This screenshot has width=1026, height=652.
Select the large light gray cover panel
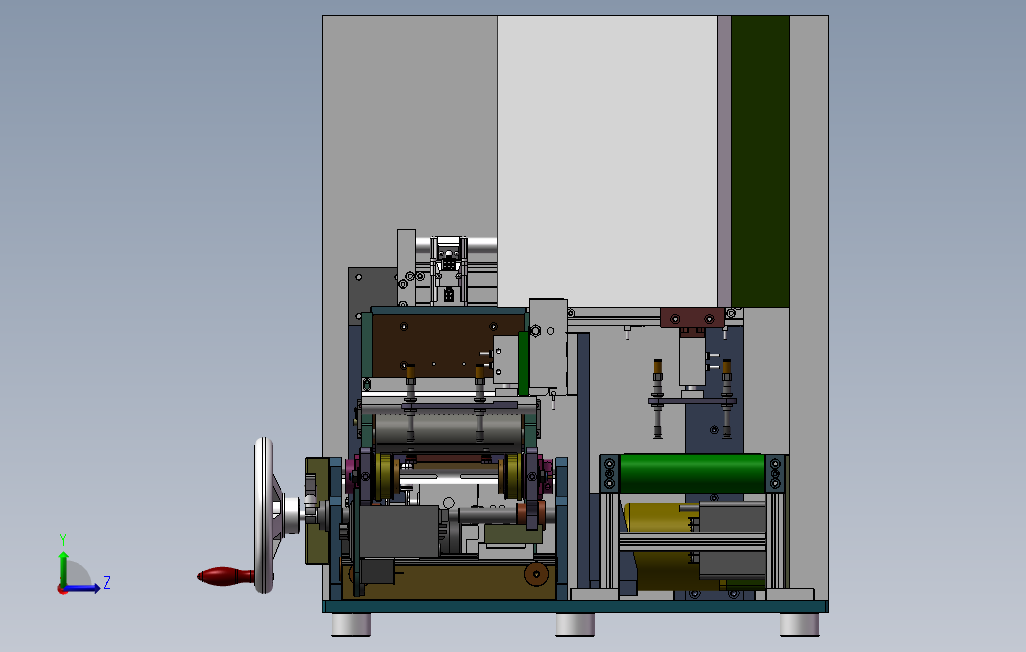(607, 162)
